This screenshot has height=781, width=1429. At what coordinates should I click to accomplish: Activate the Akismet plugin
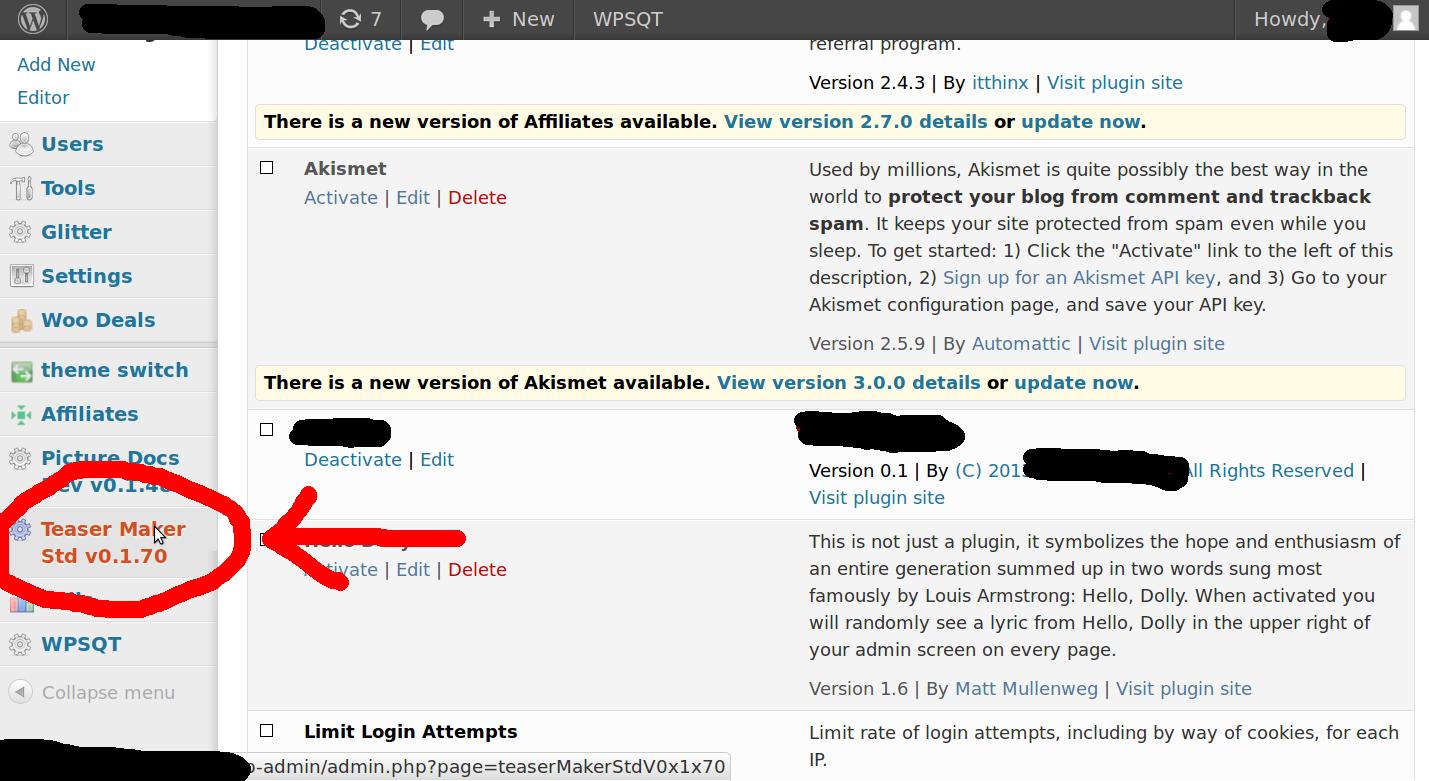(x=341, y=197)
